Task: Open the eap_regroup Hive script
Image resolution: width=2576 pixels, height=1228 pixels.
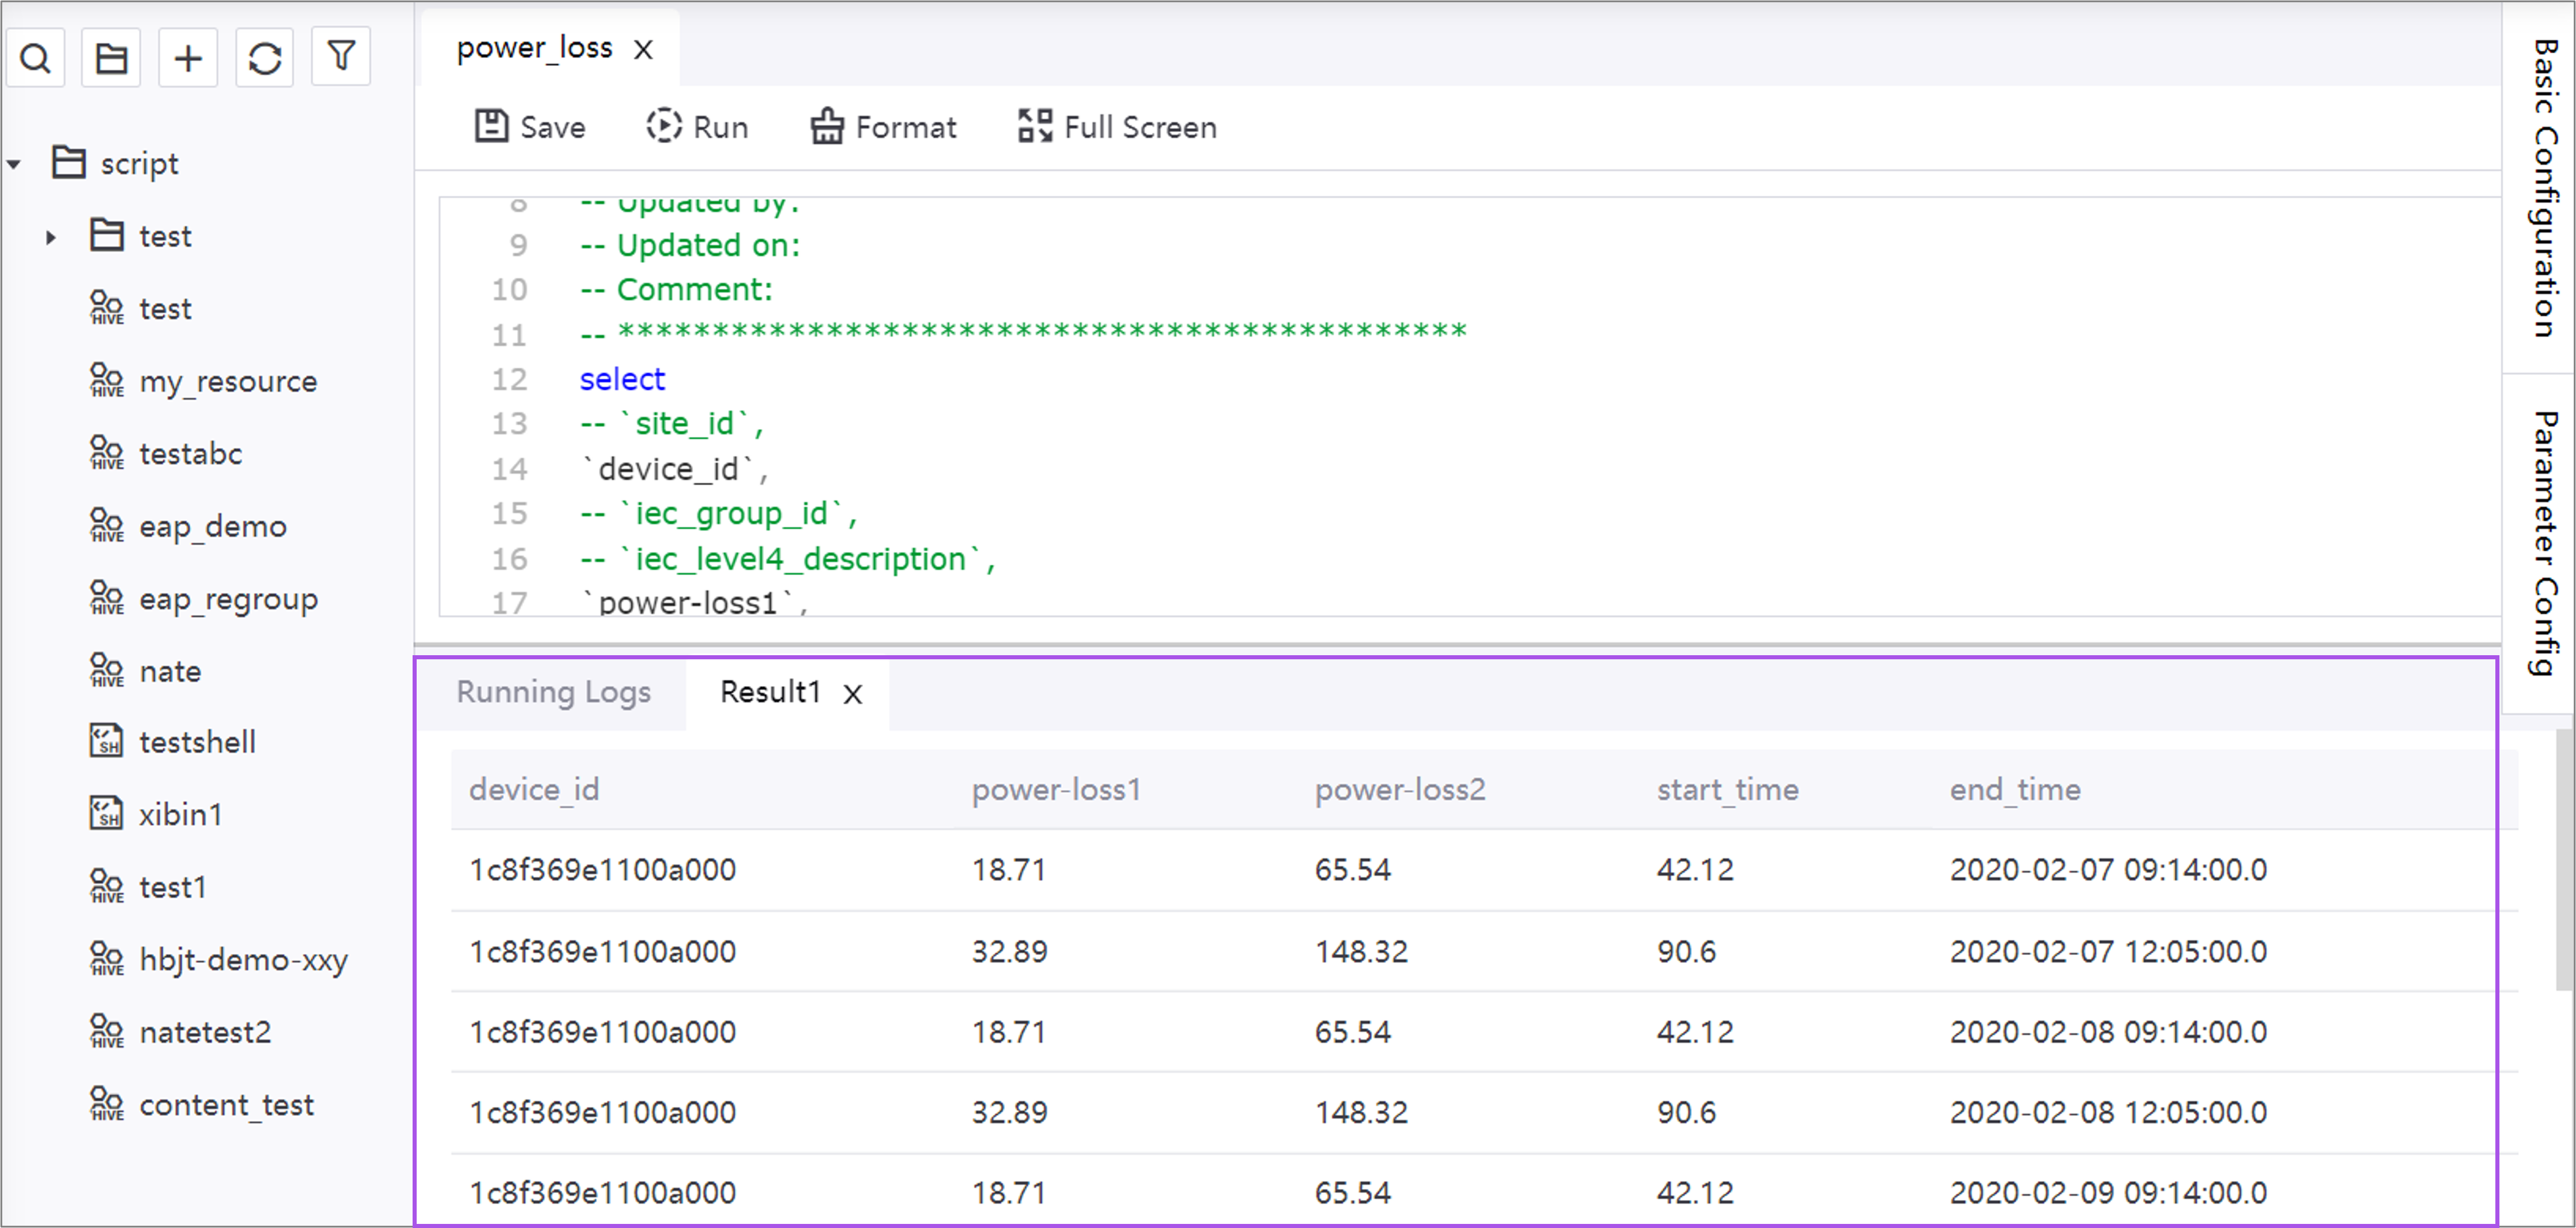Action: point(228,599)
